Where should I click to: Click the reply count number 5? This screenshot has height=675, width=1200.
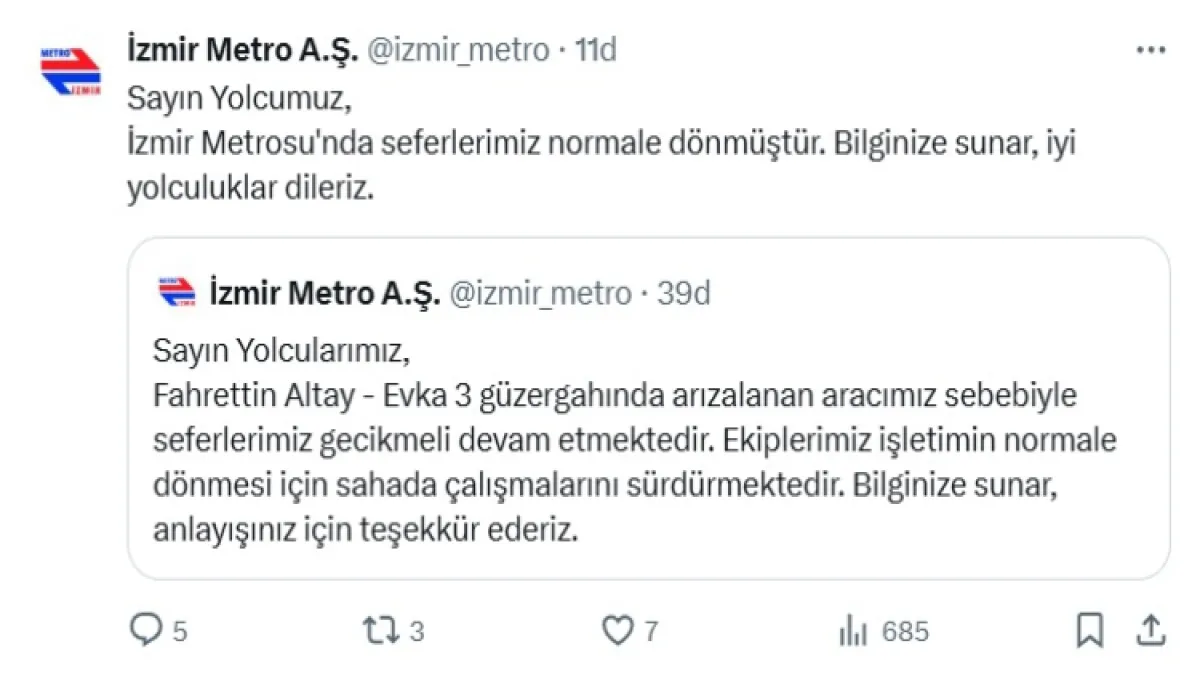pos(180,631)
